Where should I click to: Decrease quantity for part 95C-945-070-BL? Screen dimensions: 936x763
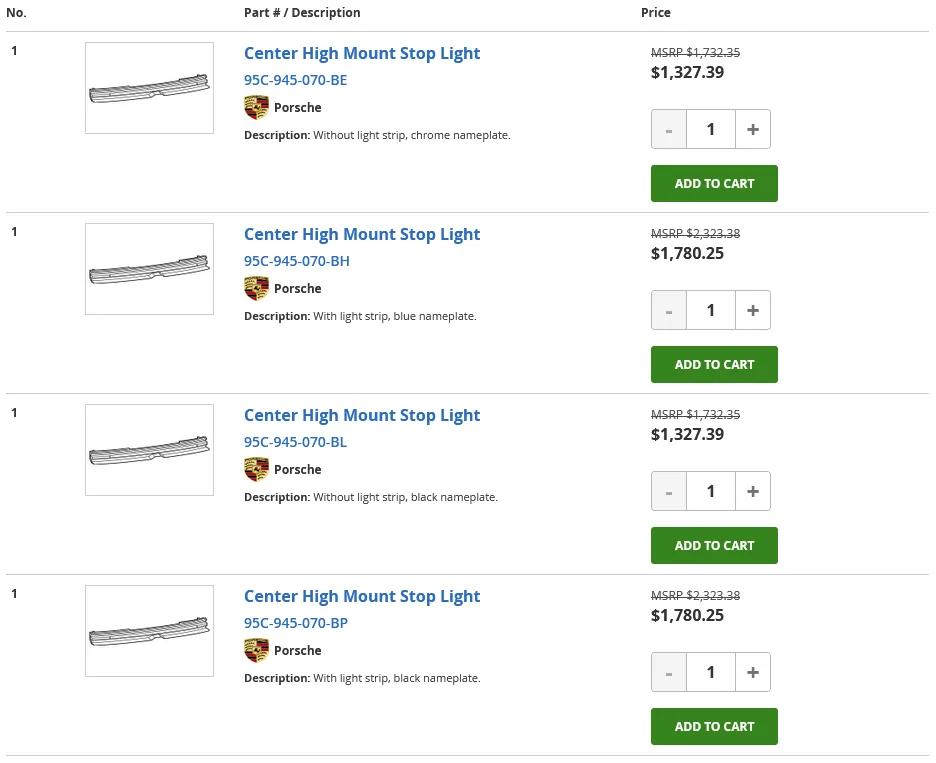click(669, 491)
